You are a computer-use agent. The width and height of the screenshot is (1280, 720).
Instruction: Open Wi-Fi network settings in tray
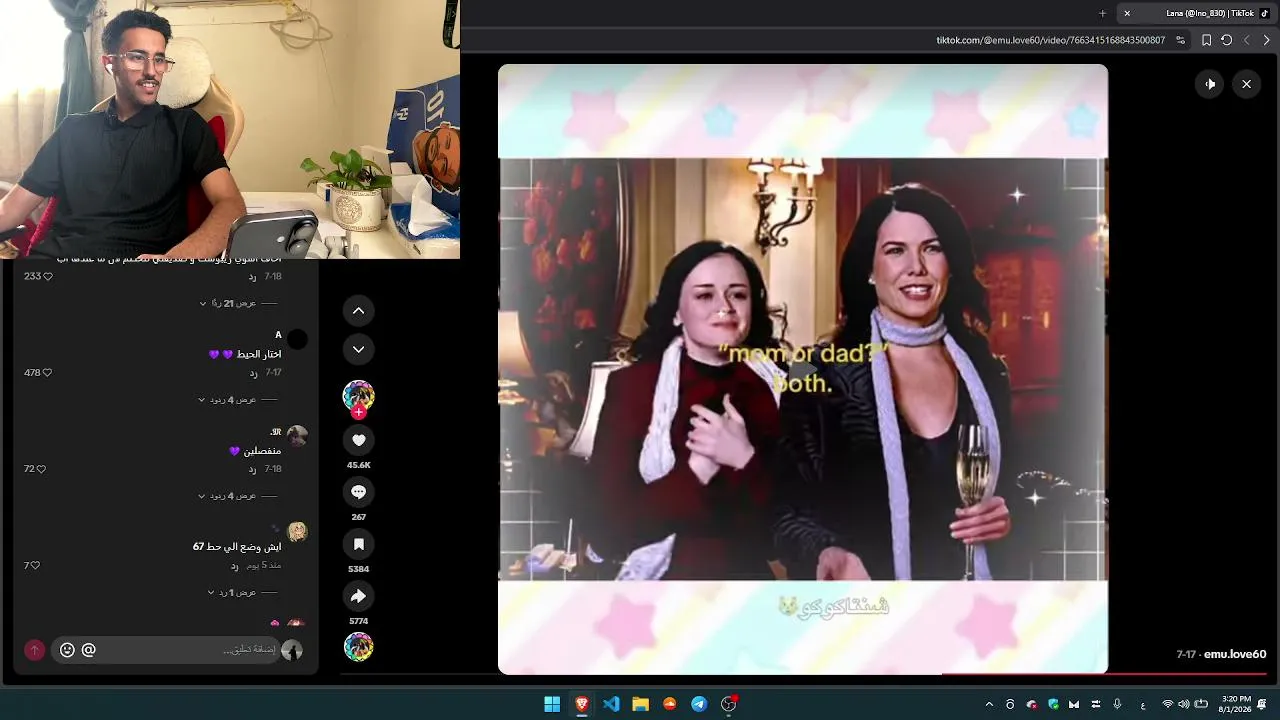(x=1168, y=704)
